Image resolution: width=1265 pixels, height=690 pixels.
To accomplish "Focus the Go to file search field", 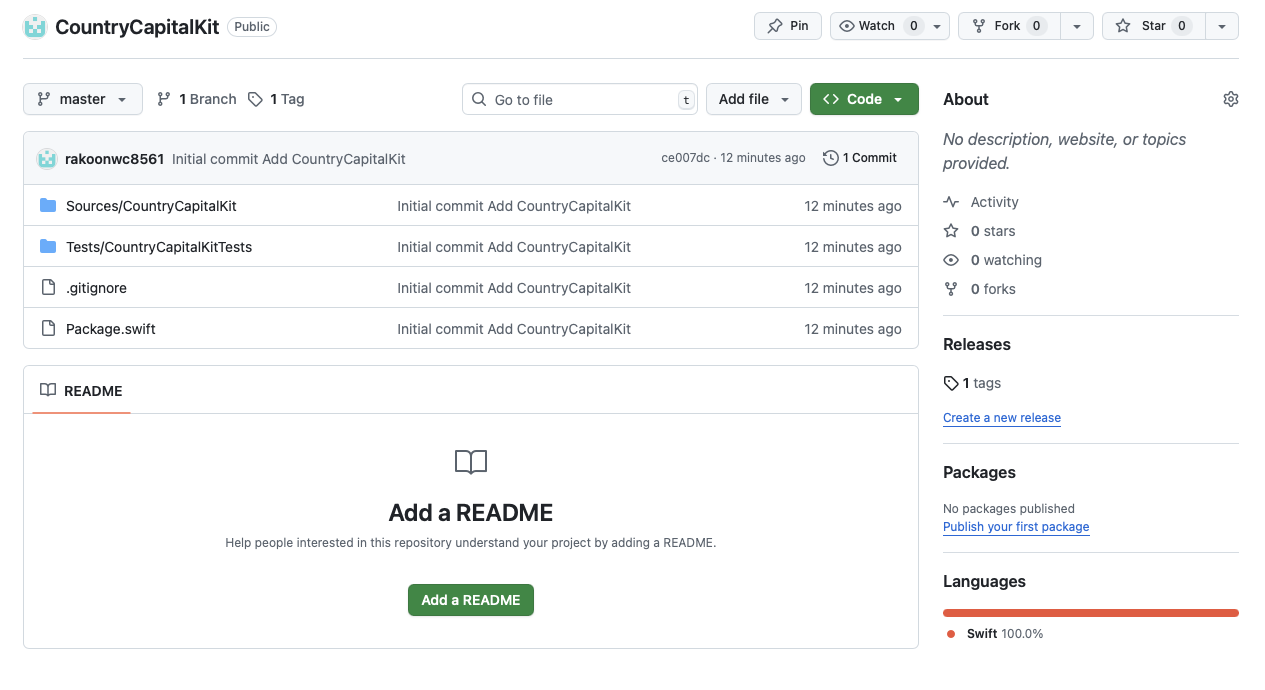I will [580, 99].
